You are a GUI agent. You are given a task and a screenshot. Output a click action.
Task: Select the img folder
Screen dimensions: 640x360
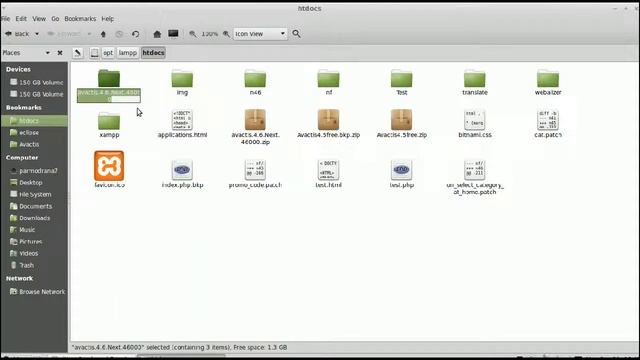click(x=182, y=82)
